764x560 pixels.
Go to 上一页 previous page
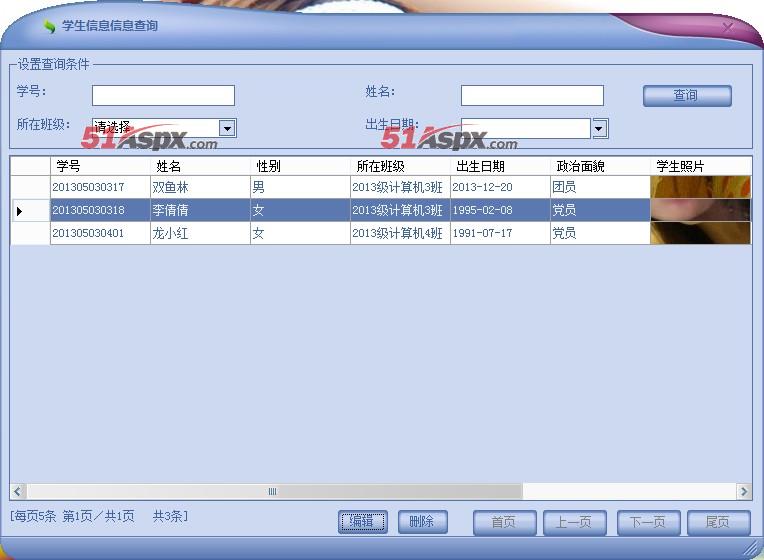574,522
